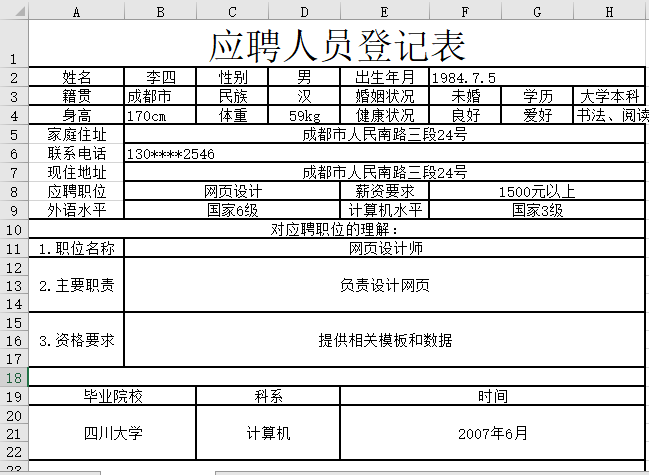Click the 四川大学 school cell
The height and width of the screenshot is (475, 649).
(112, 433)
